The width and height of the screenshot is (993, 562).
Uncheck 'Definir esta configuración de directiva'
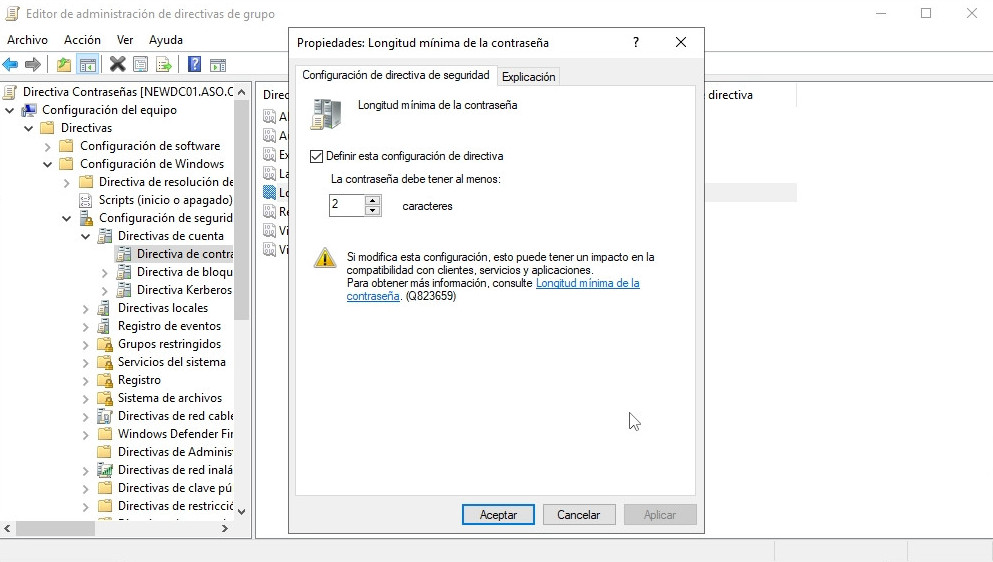(317, 156)
